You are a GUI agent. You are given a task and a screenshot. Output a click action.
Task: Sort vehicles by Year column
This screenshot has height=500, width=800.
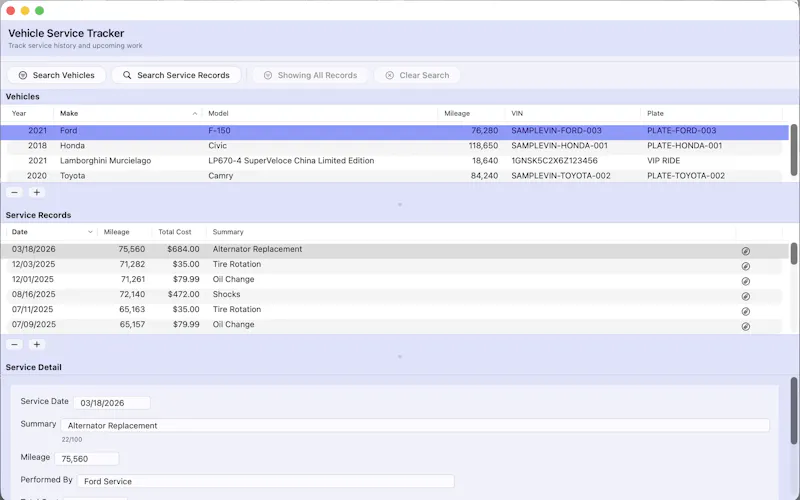point(28,113)
